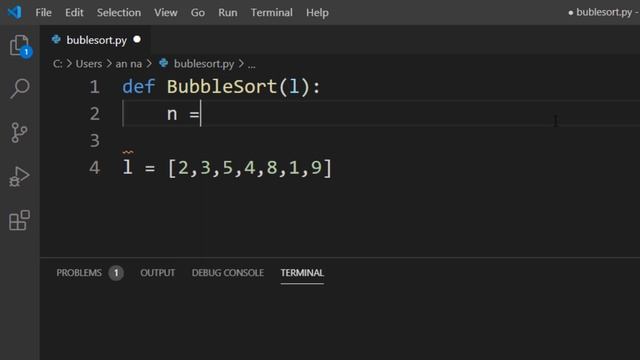Click the 'def' keyword on line 1
Screen dimensions: 640x360
(138, 87)
